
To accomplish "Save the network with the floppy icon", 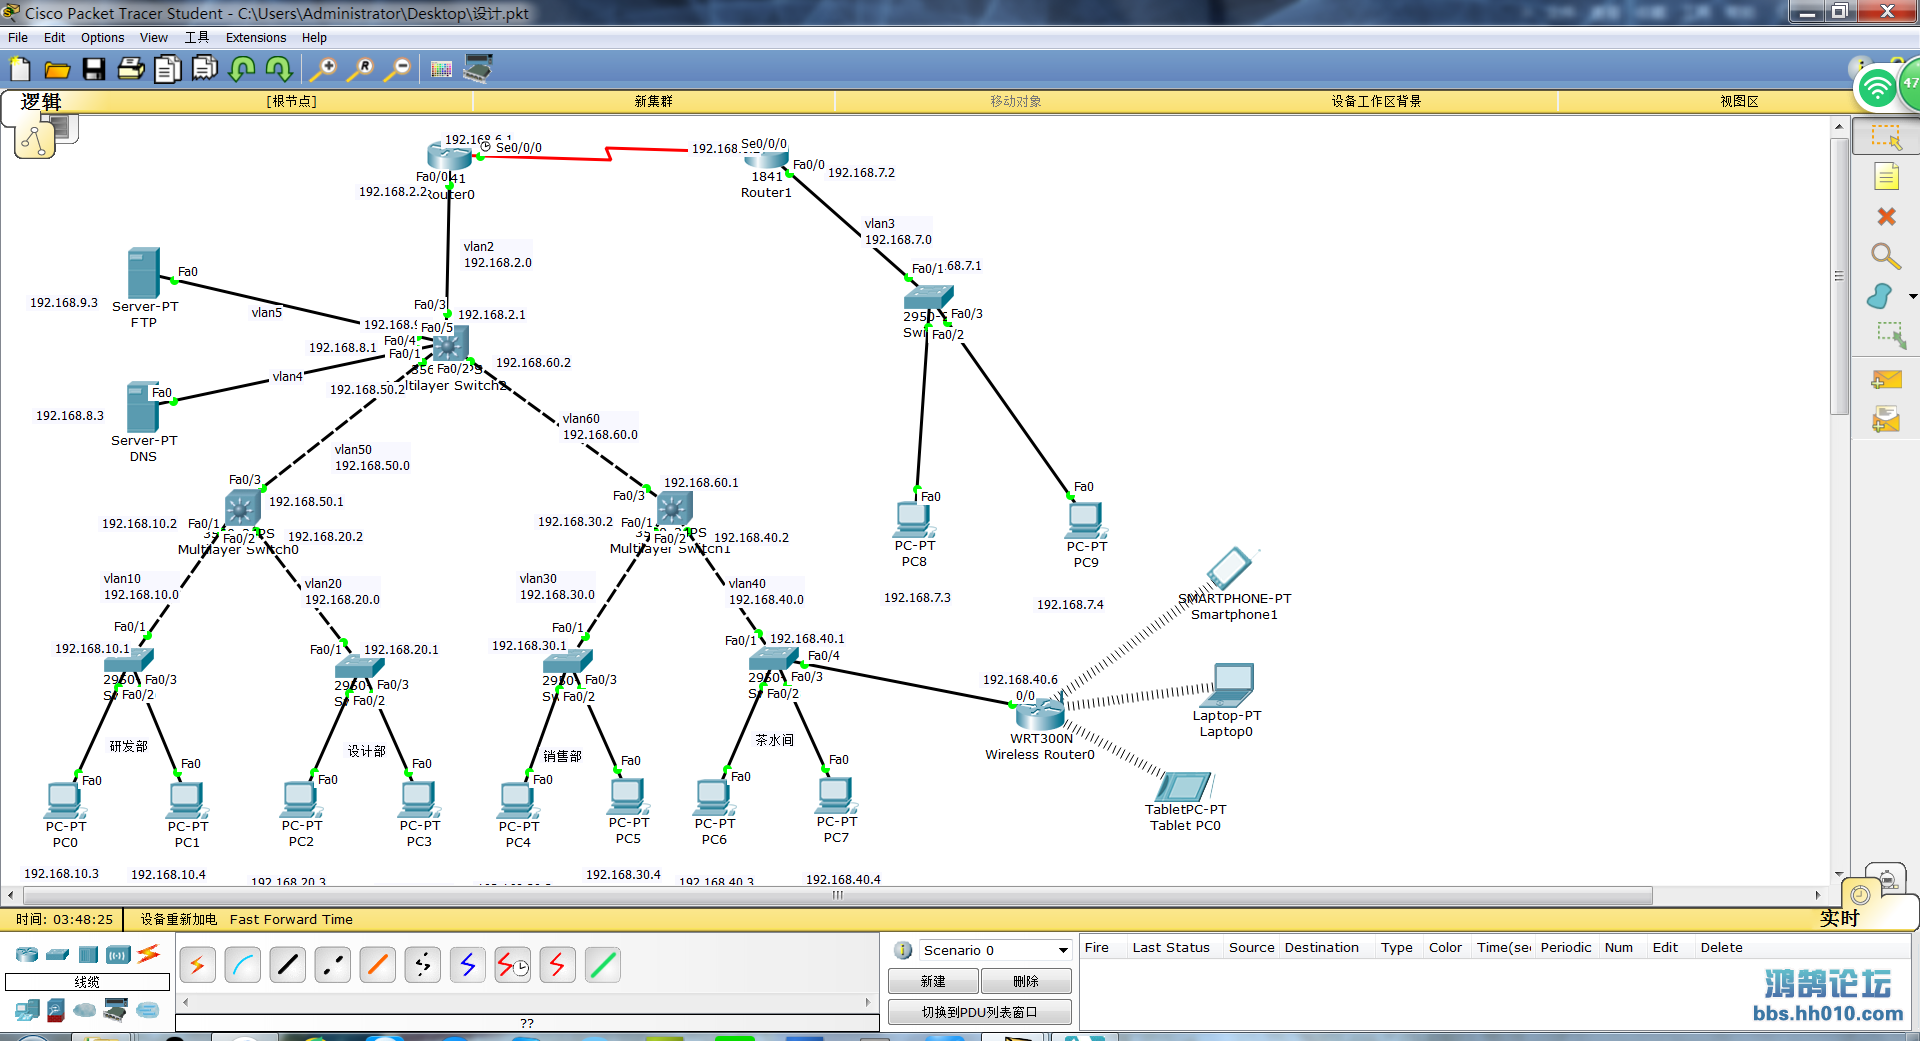I will (94, 69).
